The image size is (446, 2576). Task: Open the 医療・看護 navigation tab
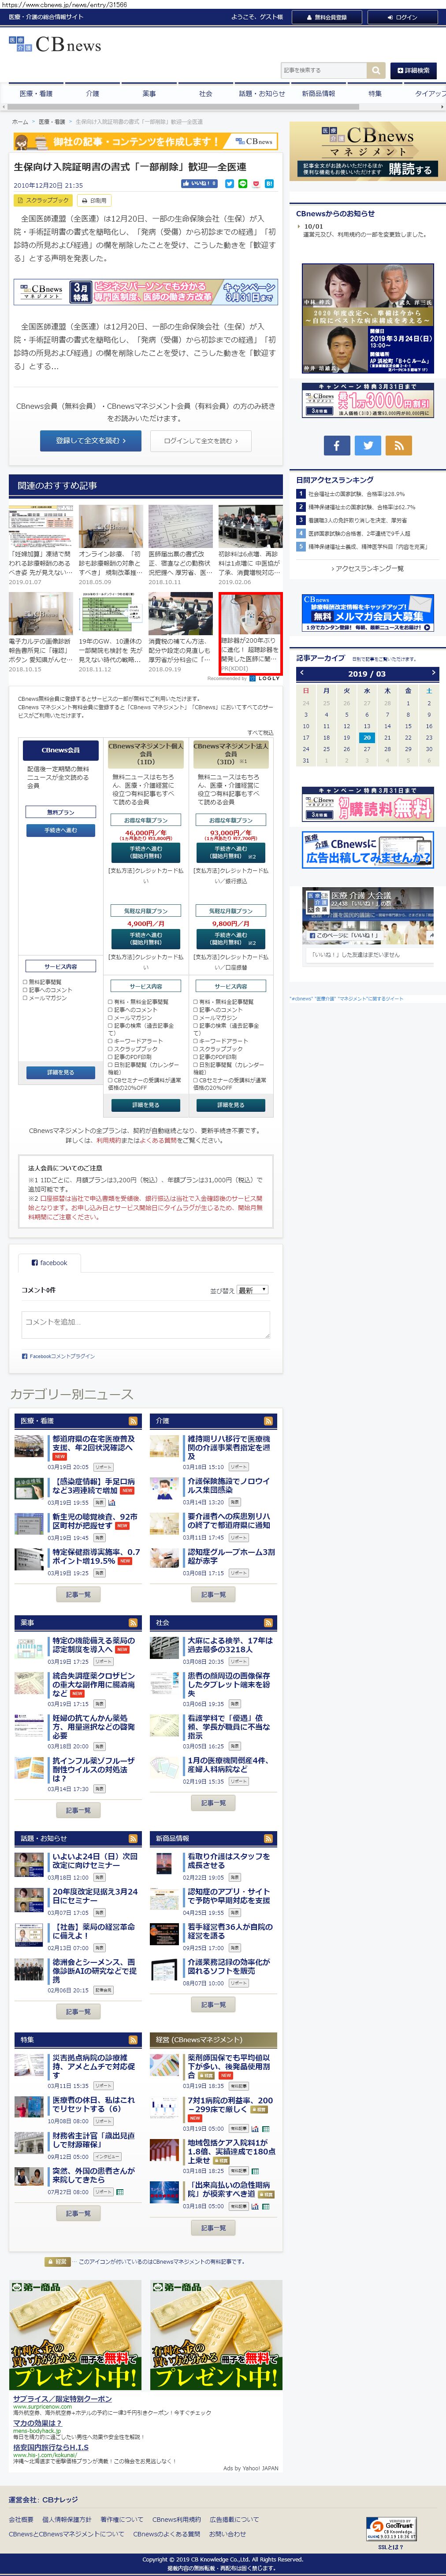click(x=36, y=93)
